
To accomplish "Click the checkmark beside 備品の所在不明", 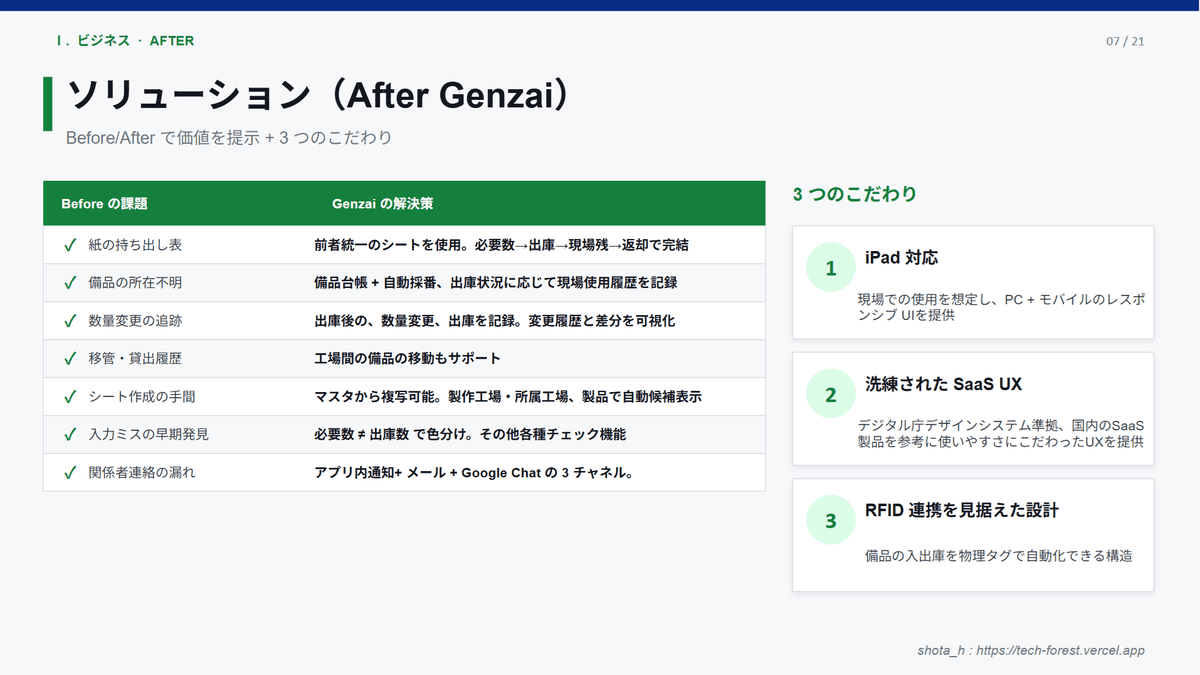I will pos(65,282).
